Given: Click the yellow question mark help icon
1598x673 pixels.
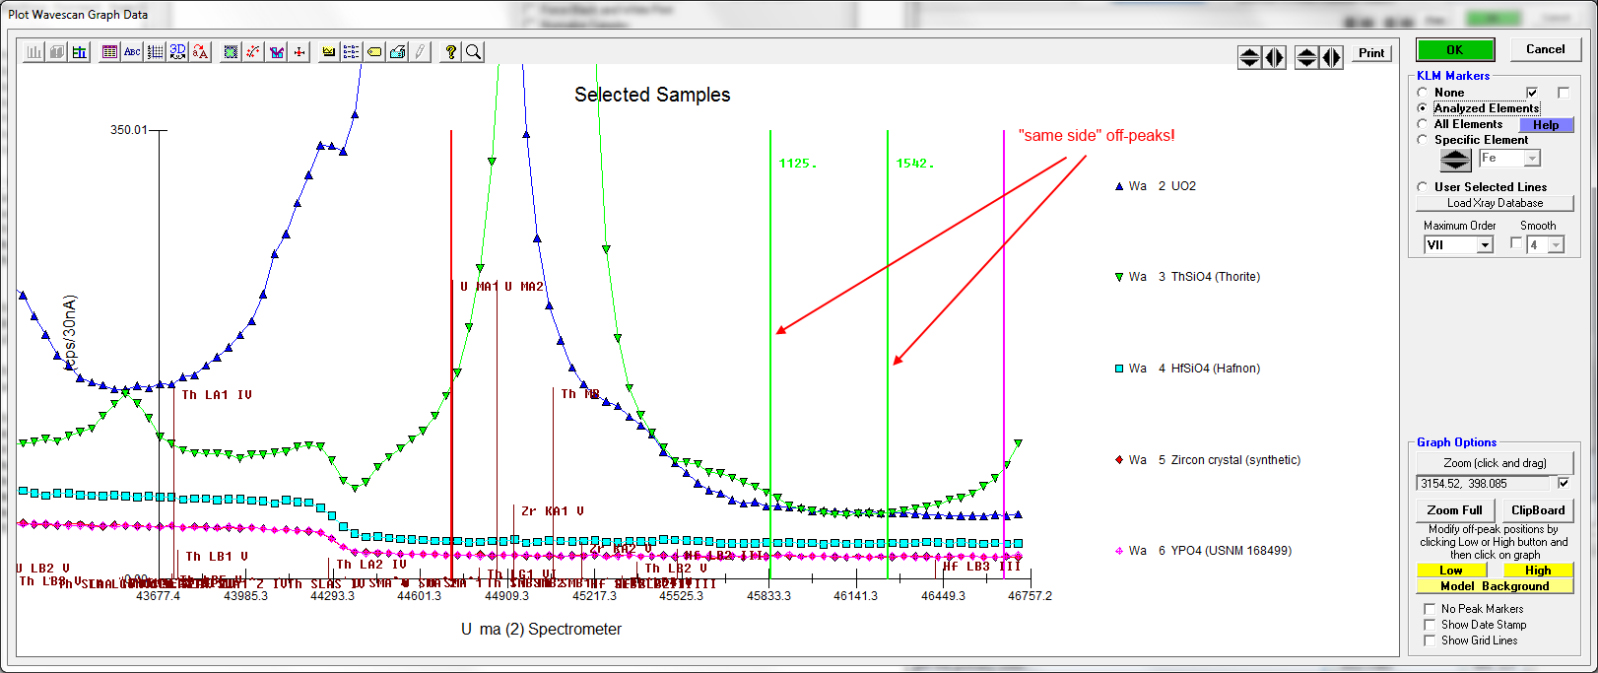Looking at the screenshot, I should pyautogui.click(x=451, y=52).
